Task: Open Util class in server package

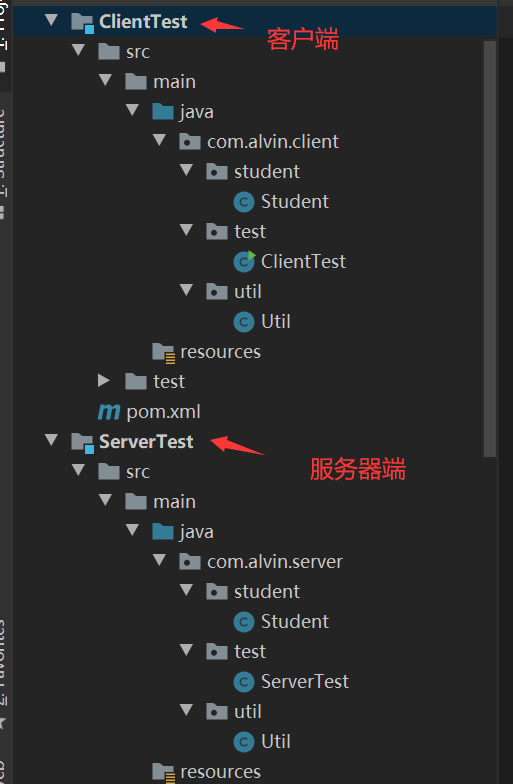Action: pos(276,742)
